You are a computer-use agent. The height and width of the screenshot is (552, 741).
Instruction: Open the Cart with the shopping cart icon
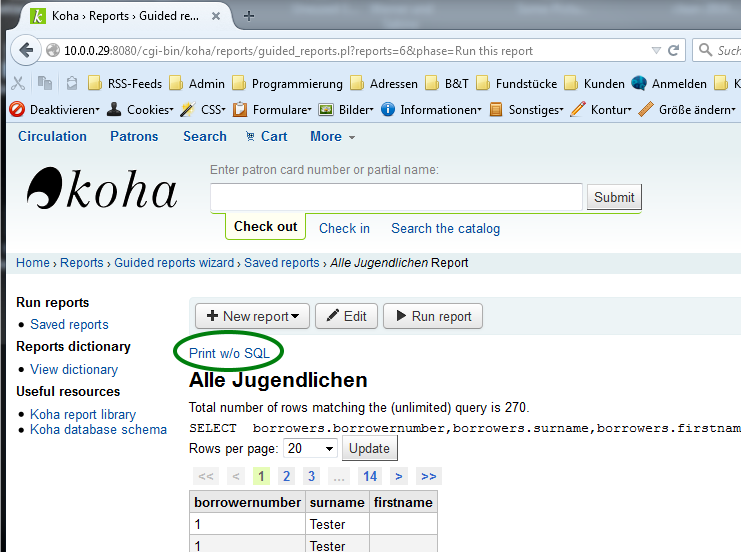(264, 136)
